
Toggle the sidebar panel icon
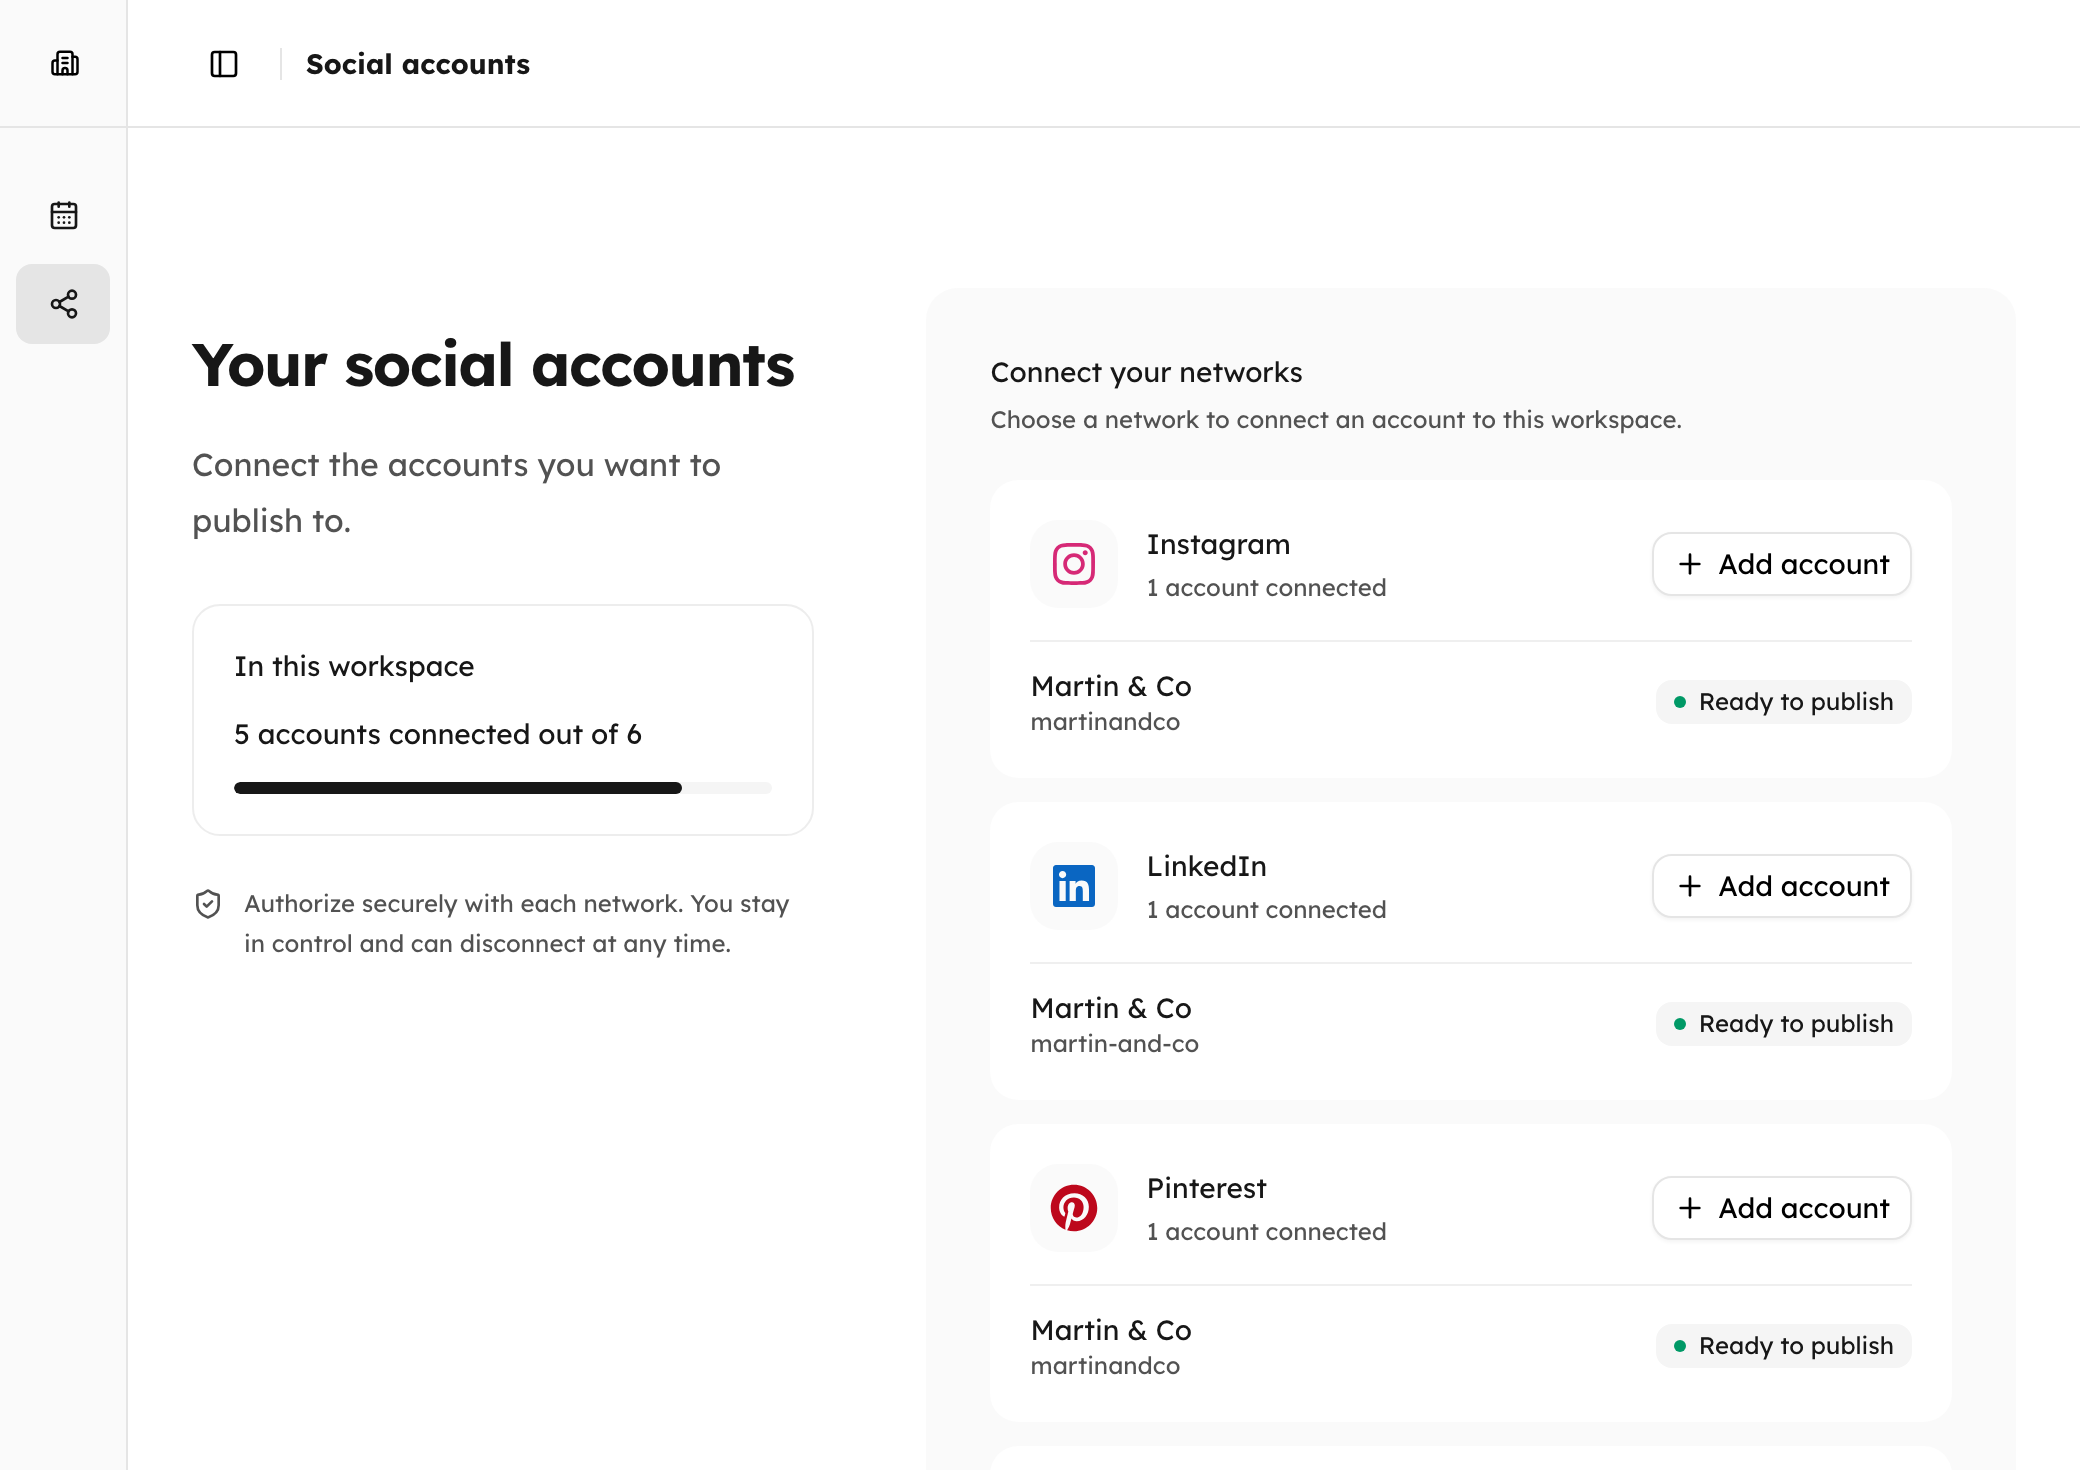click(x=224, y=64)
